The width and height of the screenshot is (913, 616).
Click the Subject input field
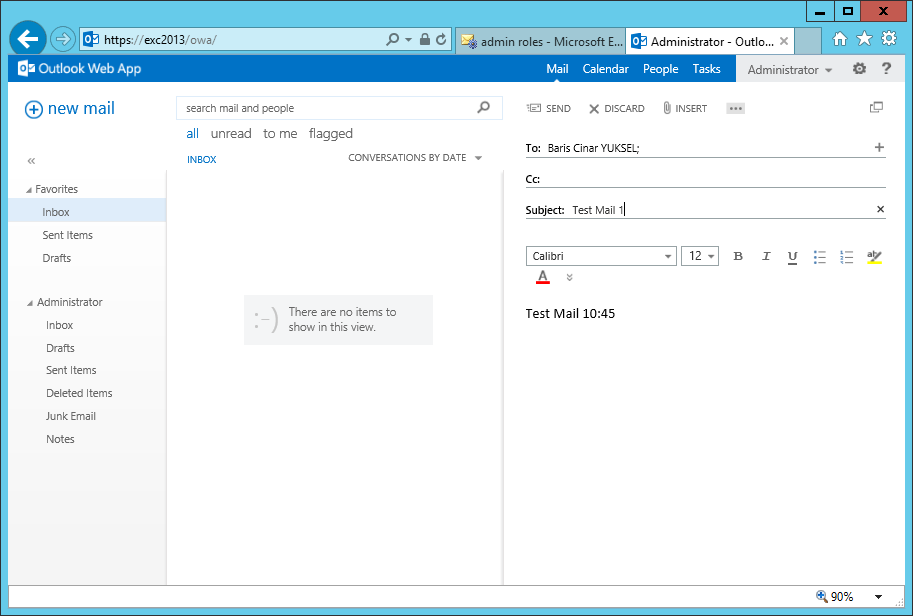point(720,210)
